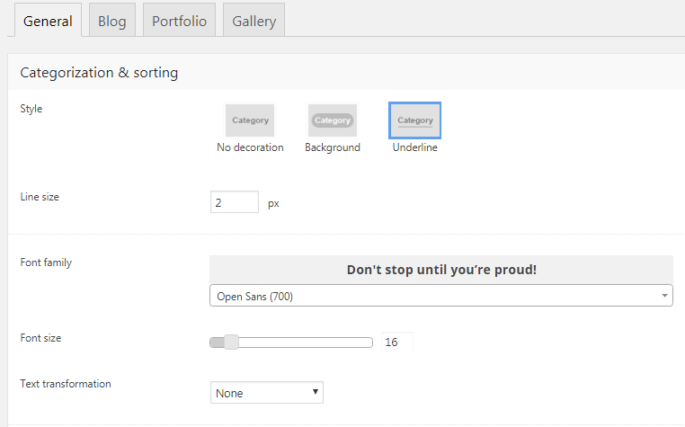The width and height of the screenshot is (685, 427).
Task: Click the right end of the Font size slider track
Action: tap(370, 342)
